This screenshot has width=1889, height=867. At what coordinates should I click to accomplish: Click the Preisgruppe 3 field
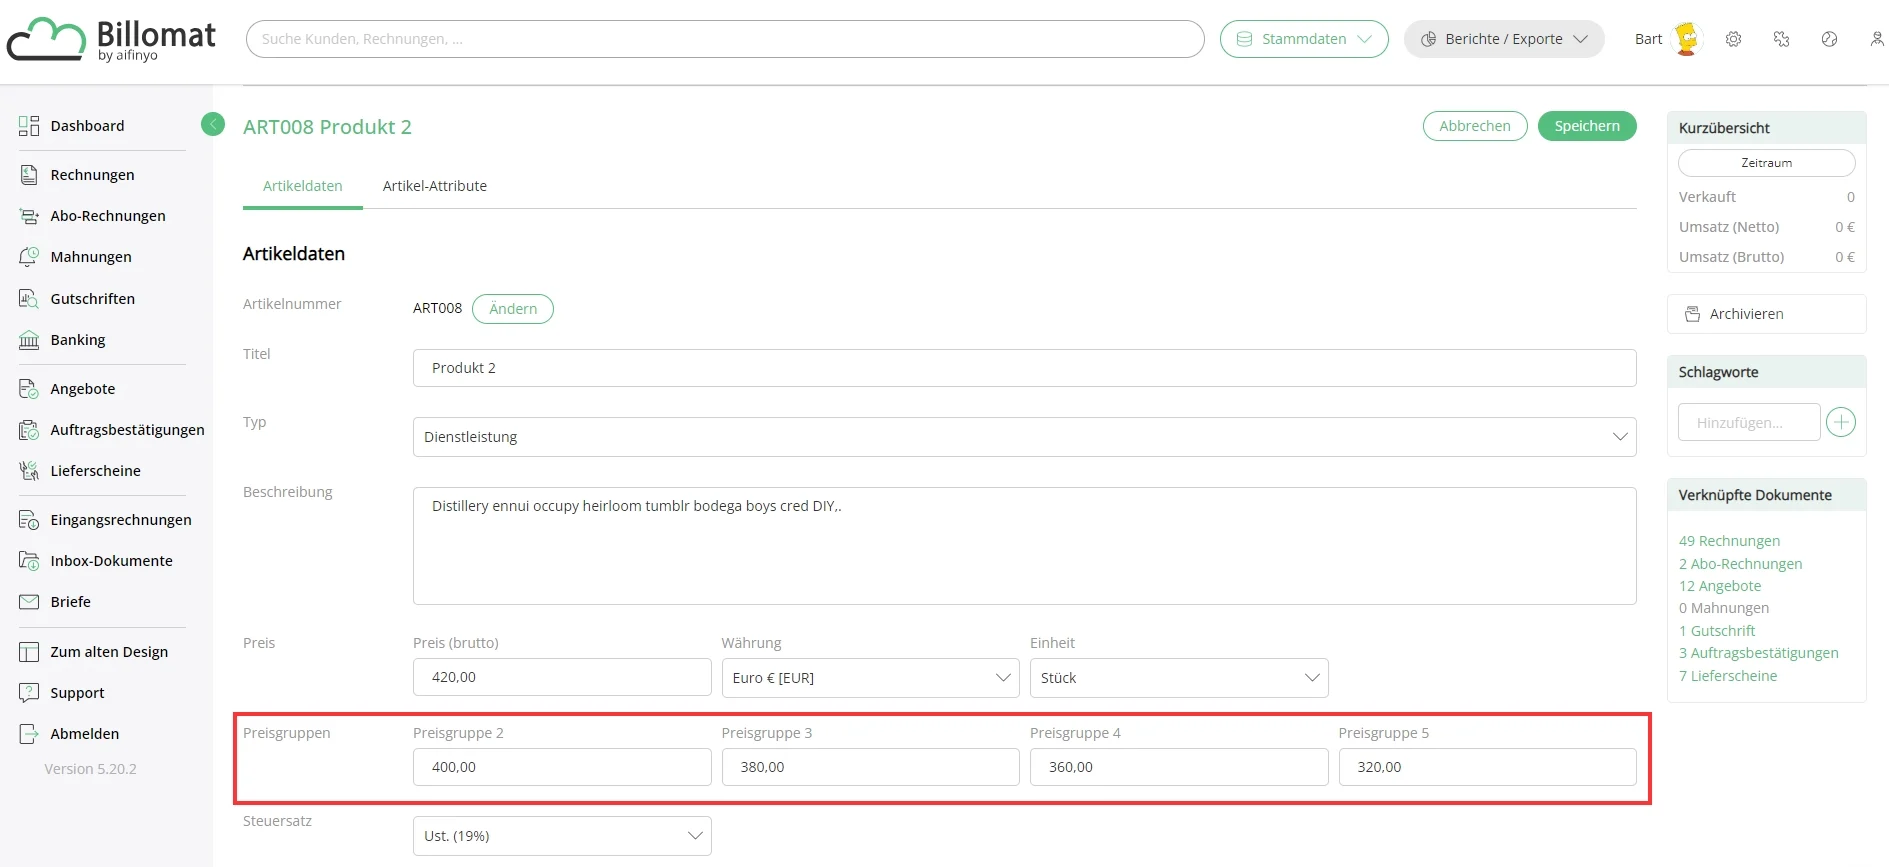pyautogui.click(x=870, y=767)
